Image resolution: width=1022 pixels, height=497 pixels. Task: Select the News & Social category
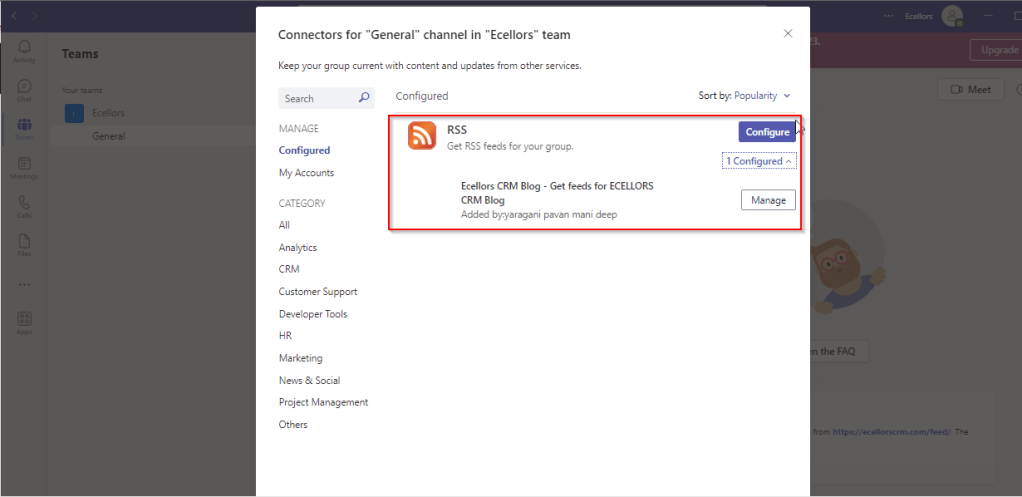309,380
